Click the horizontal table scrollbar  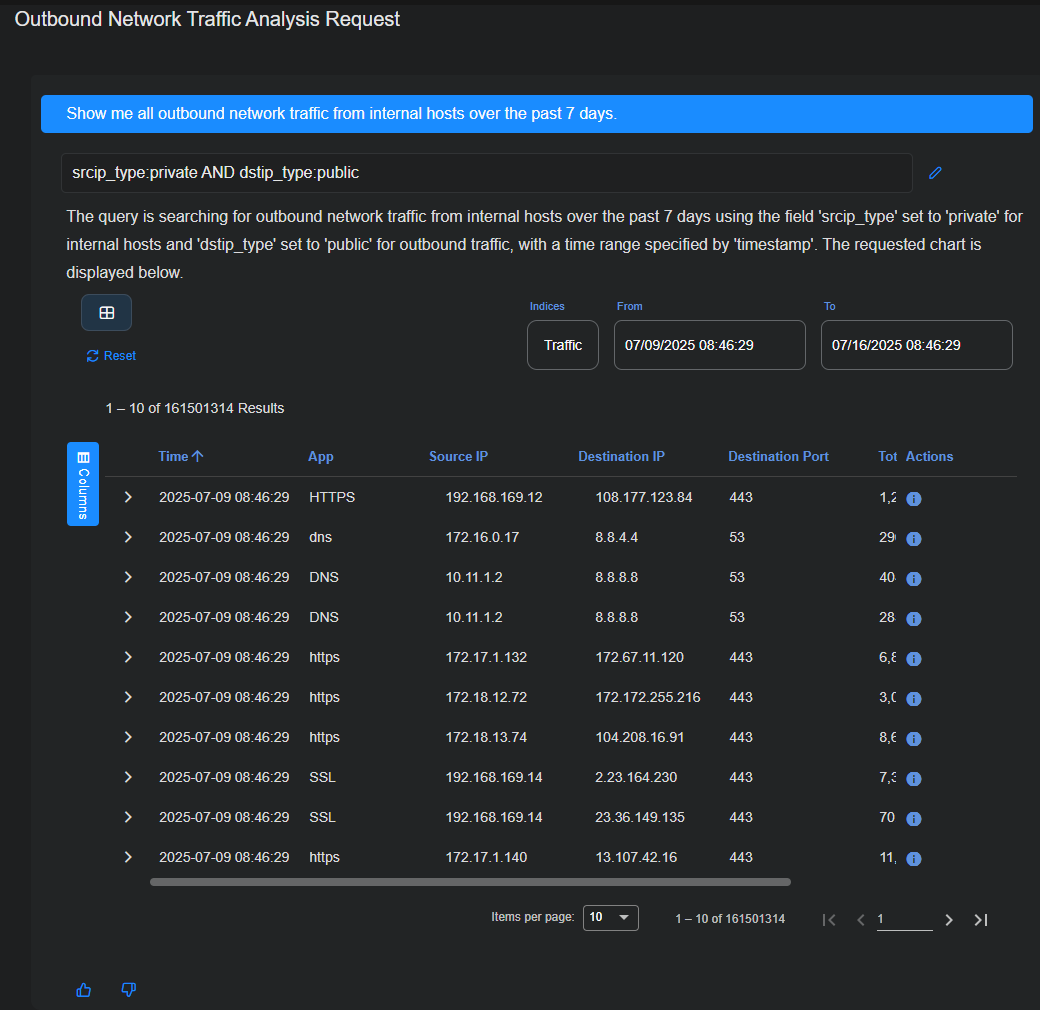(470, 882)
